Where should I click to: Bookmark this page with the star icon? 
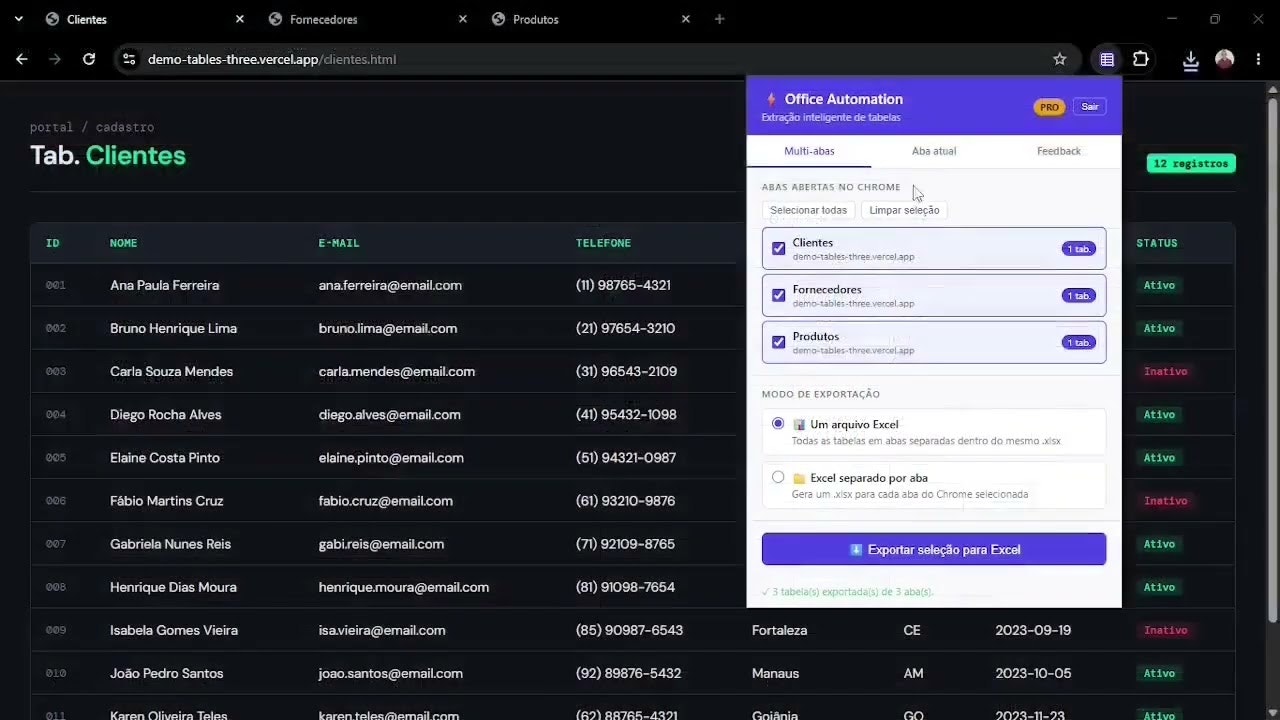click(1060, 59)
